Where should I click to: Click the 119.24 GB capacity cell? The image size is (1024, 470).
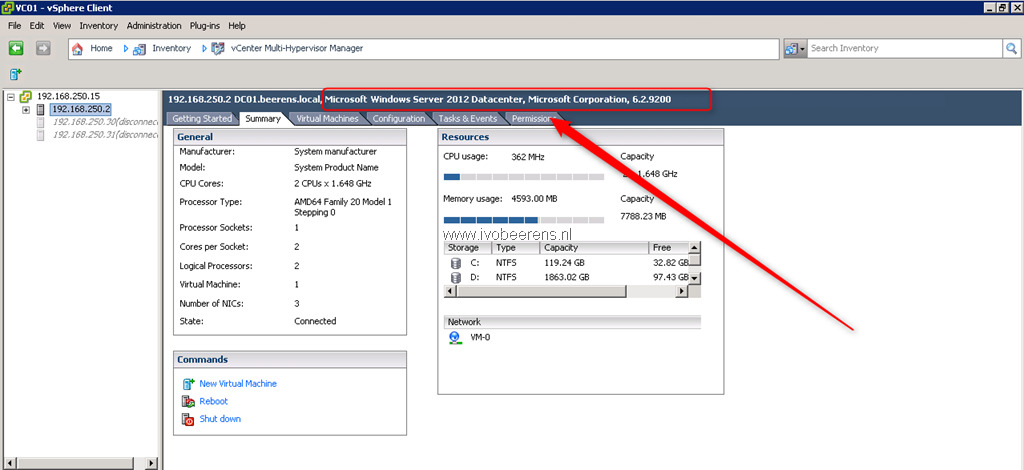click(564, 263)
